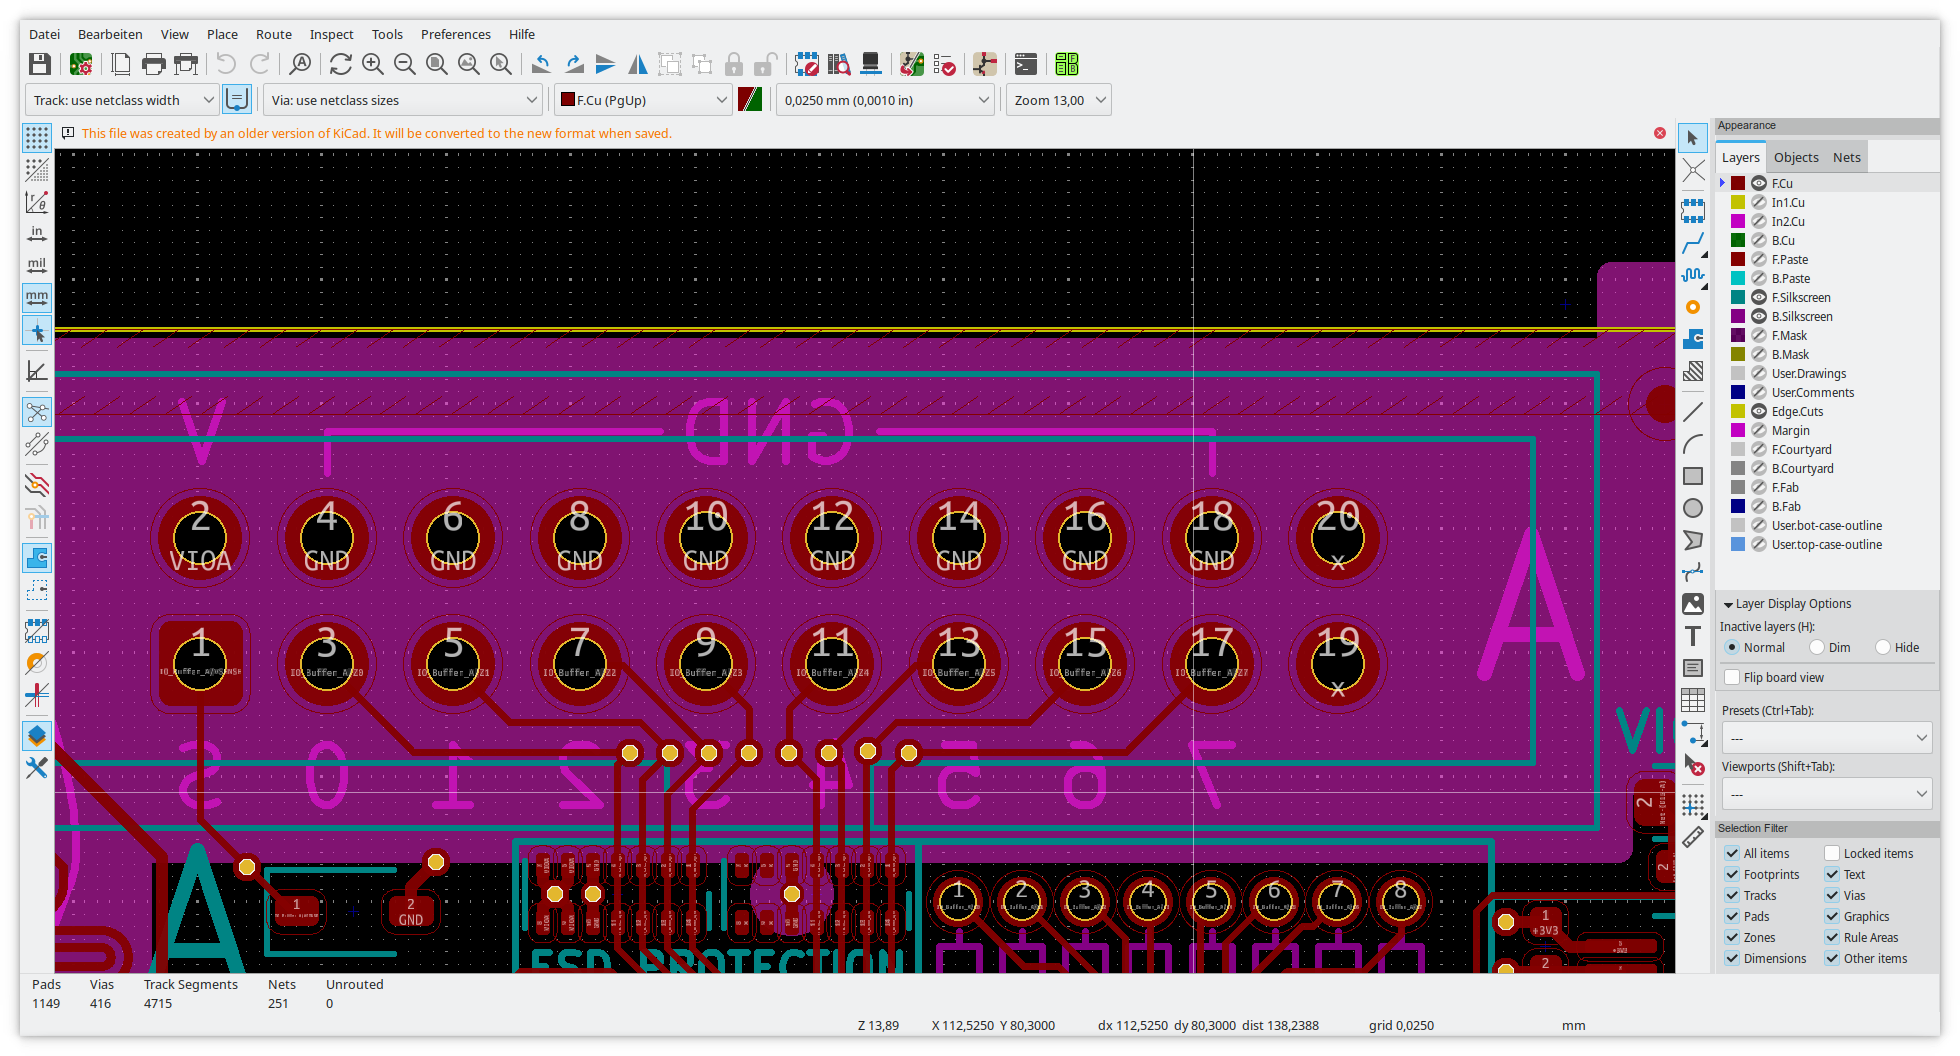Viewport: 1960px width, 1056px height.
Task: Open the scripting console
Action: coord(1026,65)
